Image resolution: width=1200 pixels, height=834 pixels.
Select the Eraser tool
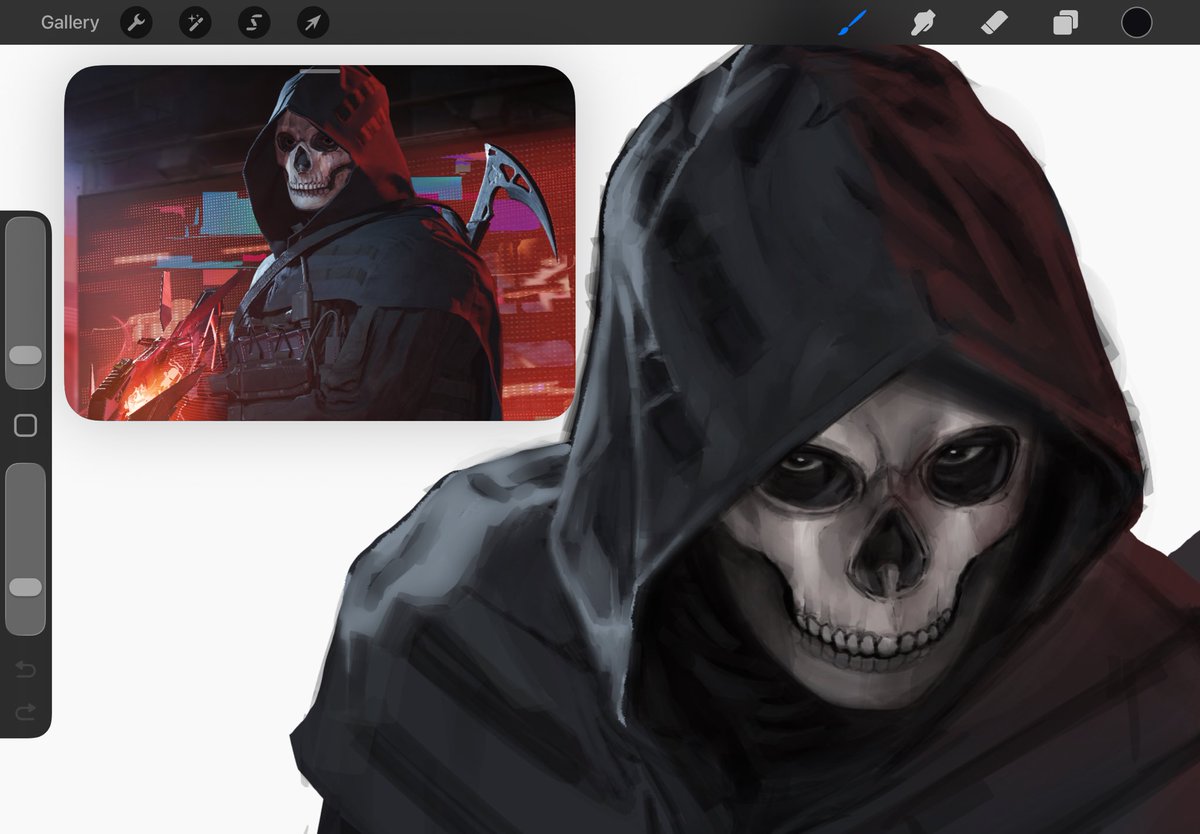[994, 22]
